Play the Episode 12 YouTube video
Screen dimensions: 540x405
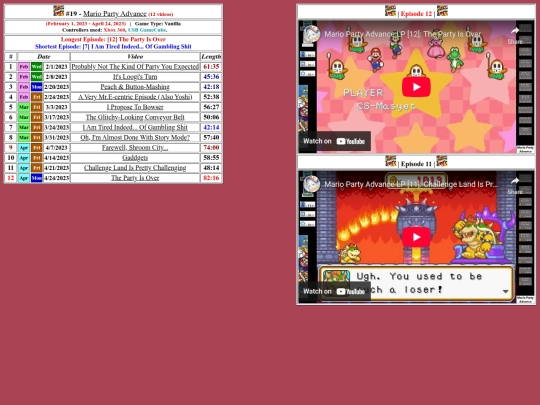[416, 87]
